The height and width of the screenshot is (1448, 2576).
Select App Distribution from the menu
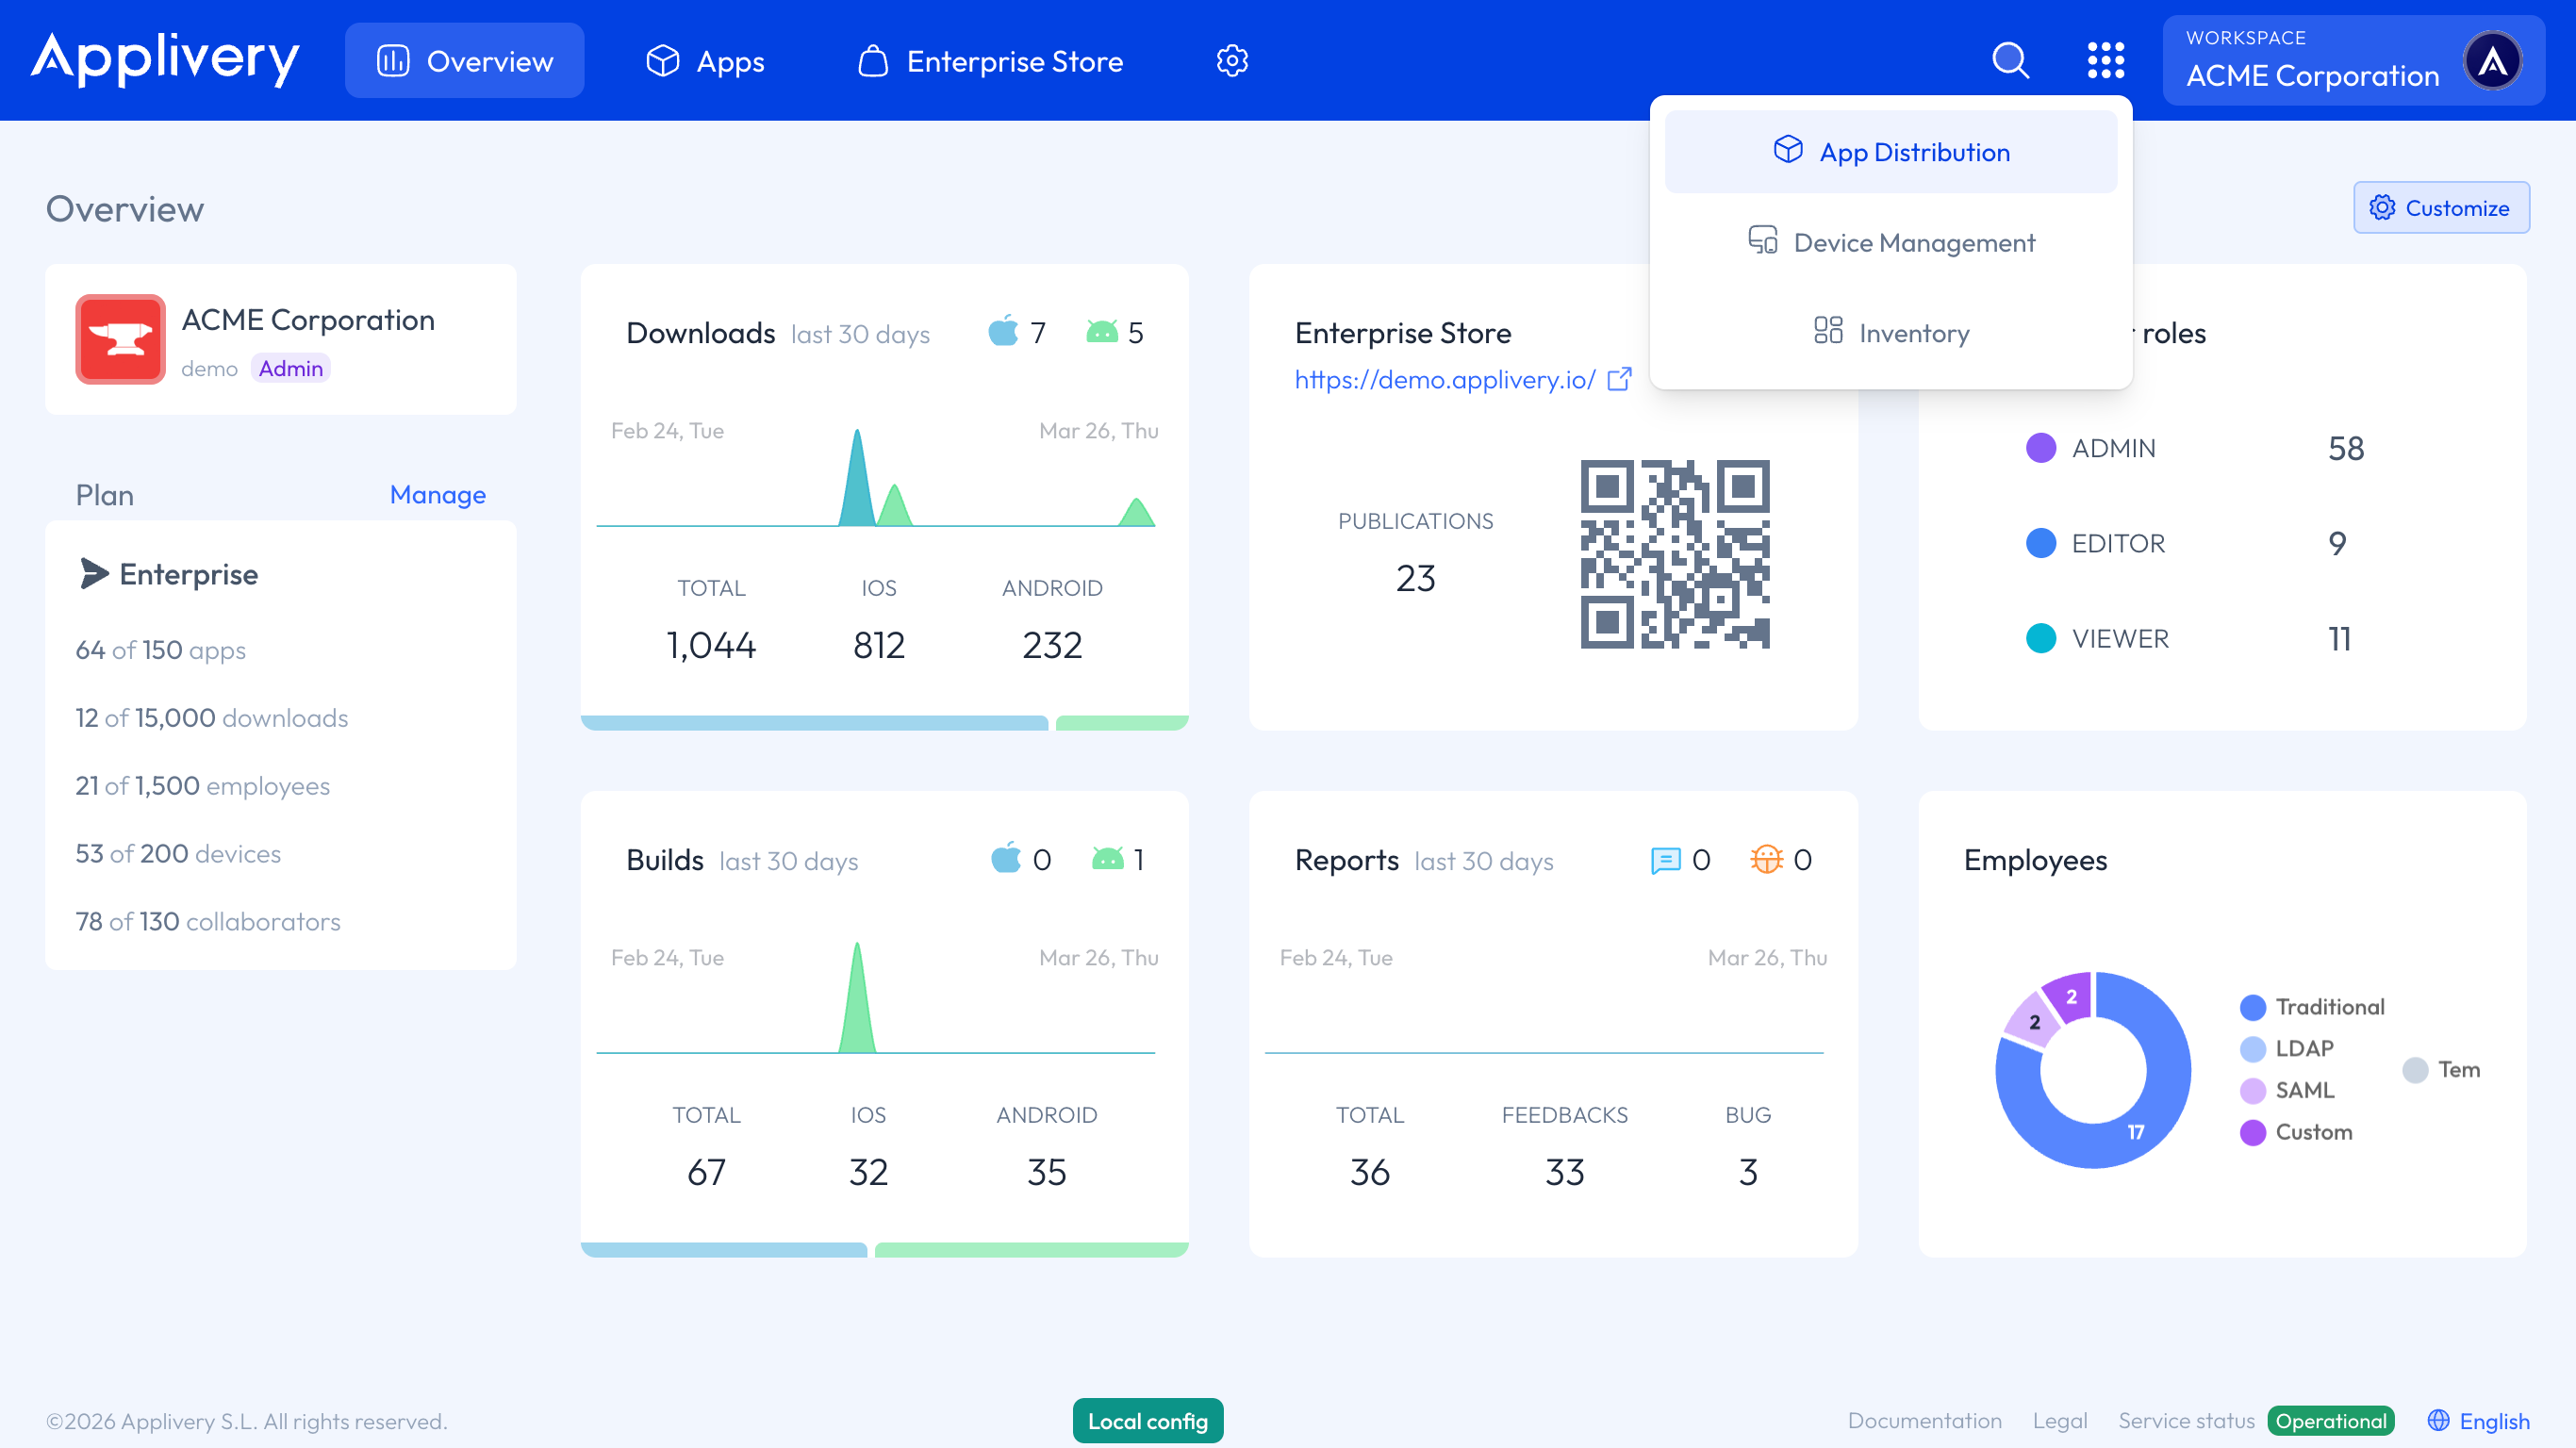pos(1890,151)
